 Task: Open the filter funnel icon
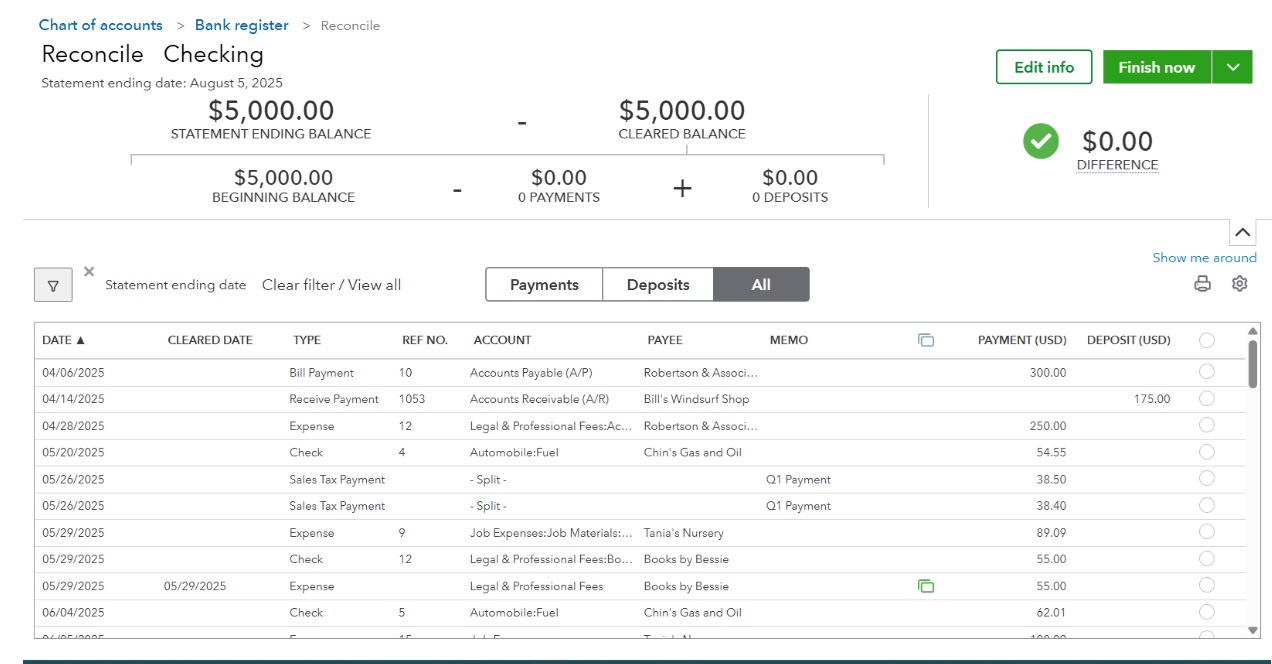pyautogui.click(x=53, y=285)
